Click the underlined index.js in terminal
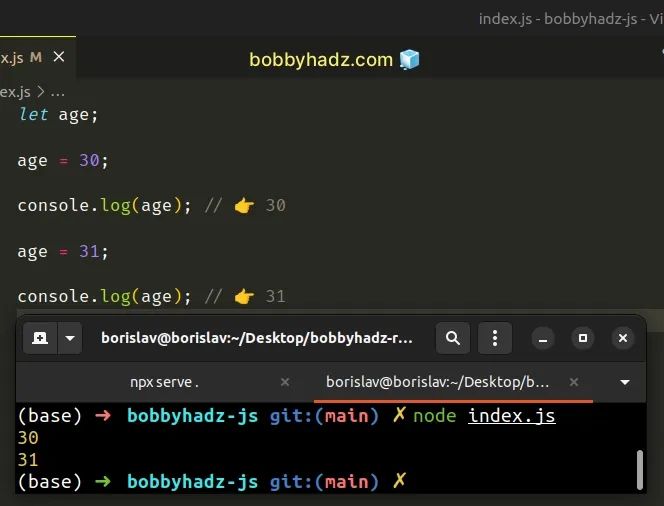664x506 pixels. 512,416
